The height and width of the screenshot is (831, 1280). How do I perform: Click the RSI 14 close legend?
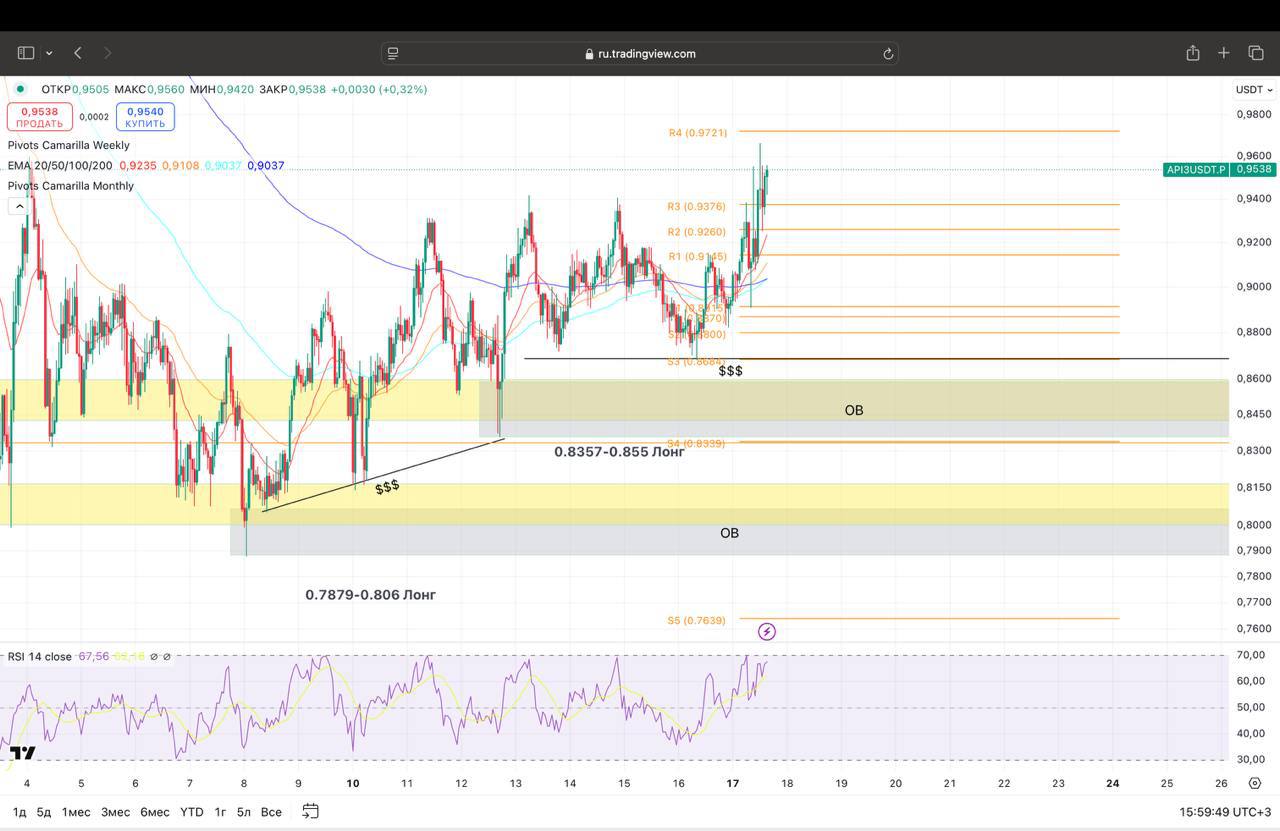[x=40, y=657]
